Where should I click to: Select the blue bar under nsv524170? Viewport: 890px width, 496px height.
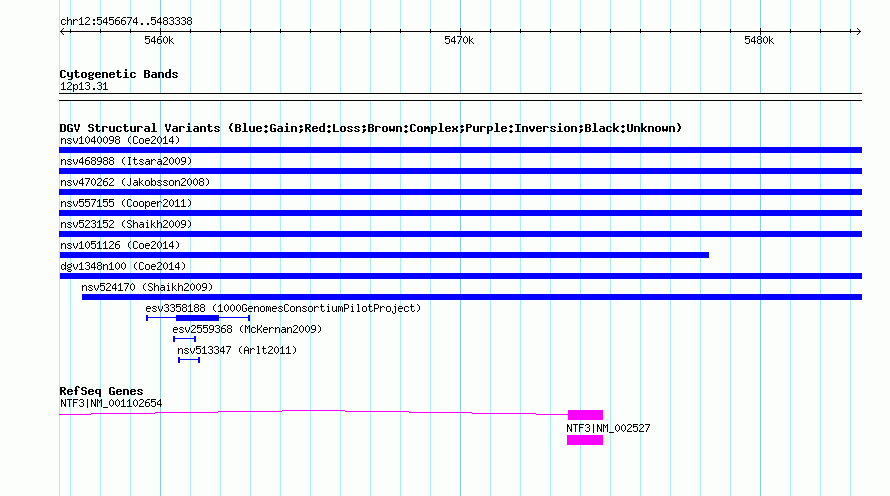tap(472, 297)
